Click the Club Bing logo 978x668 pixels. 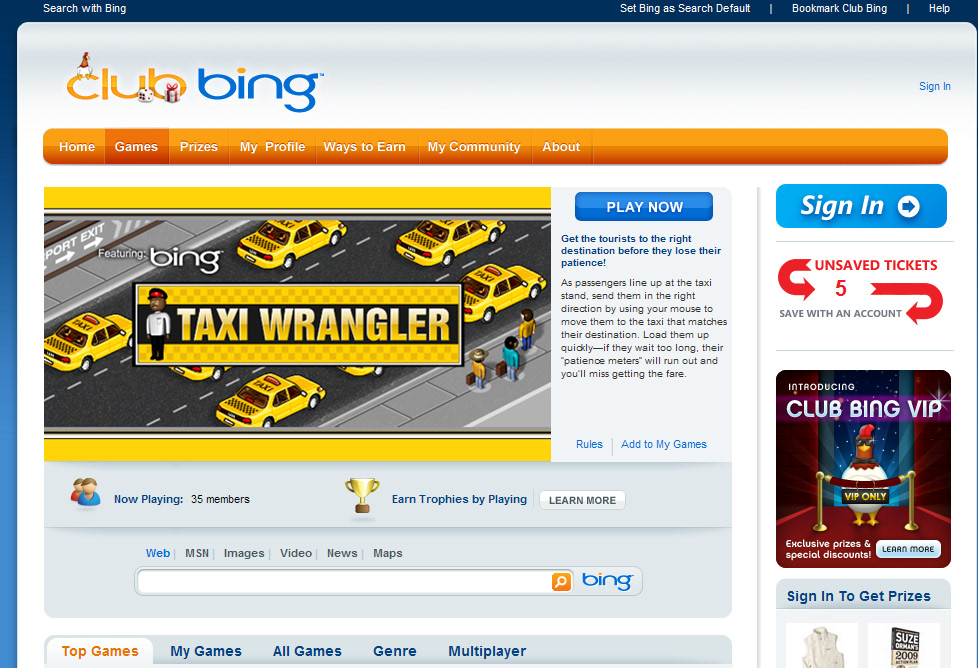click(195, 84)
